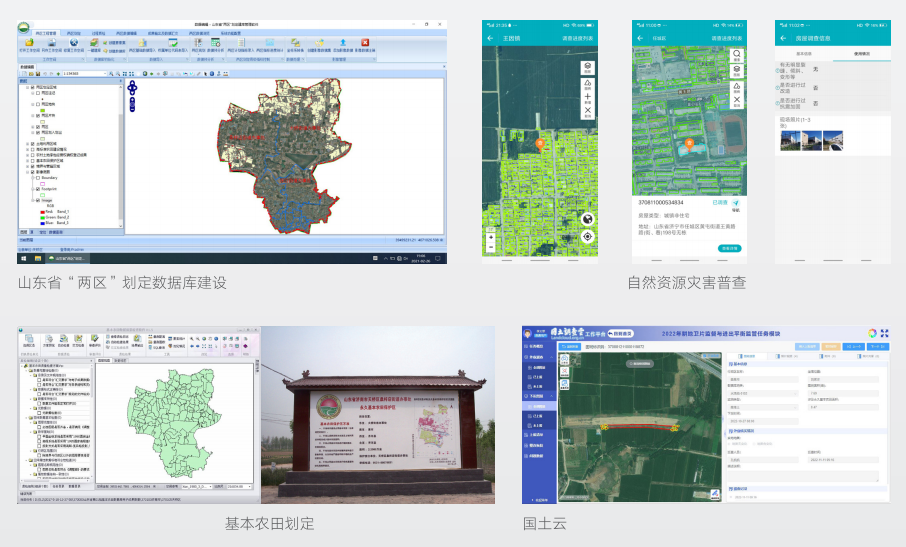
Task: Toggle the Image layer checkbox
Action: [36, 200]
